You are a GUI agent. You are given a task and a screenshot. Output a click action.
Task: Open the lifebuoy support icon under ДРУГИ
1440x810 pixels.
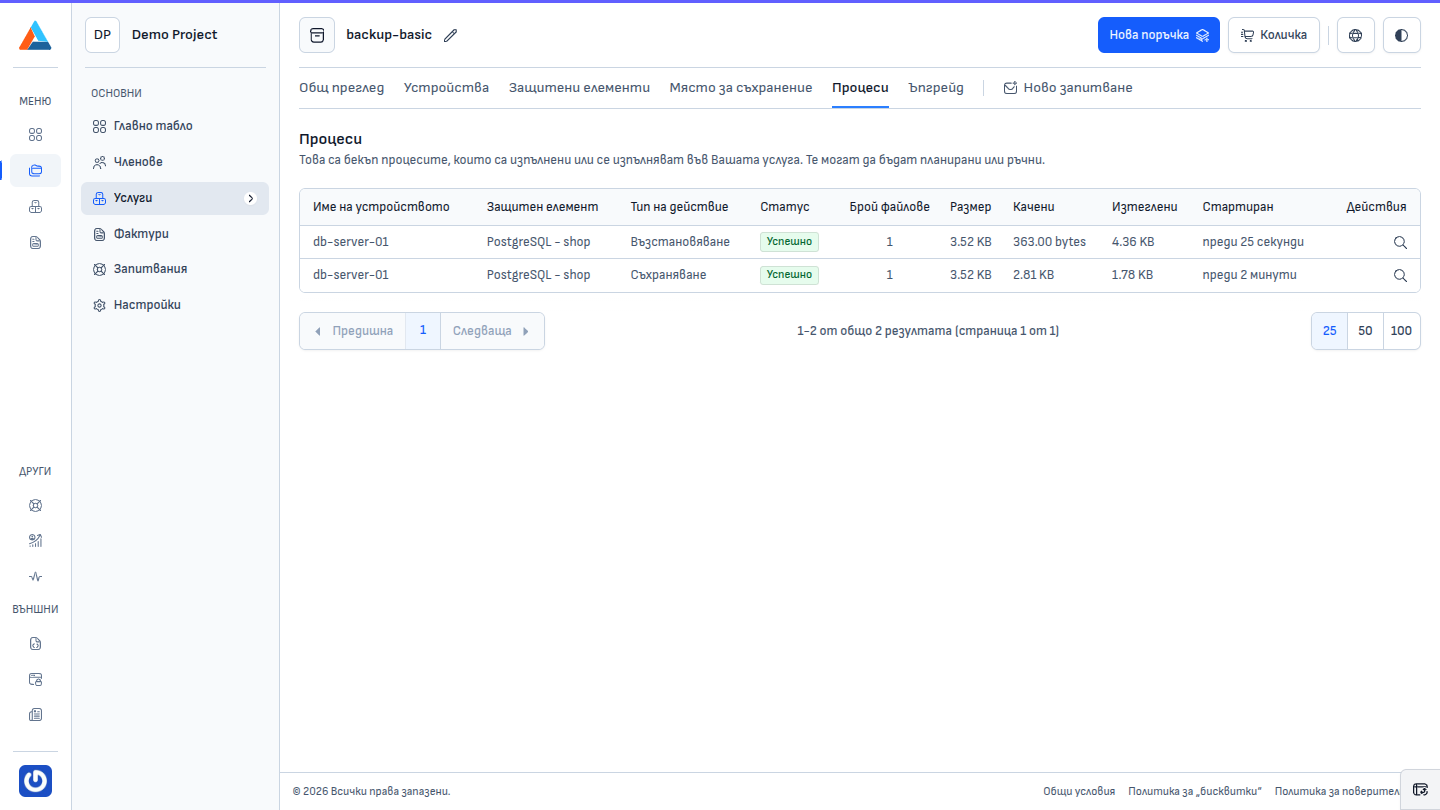click(x=35, y=505)
